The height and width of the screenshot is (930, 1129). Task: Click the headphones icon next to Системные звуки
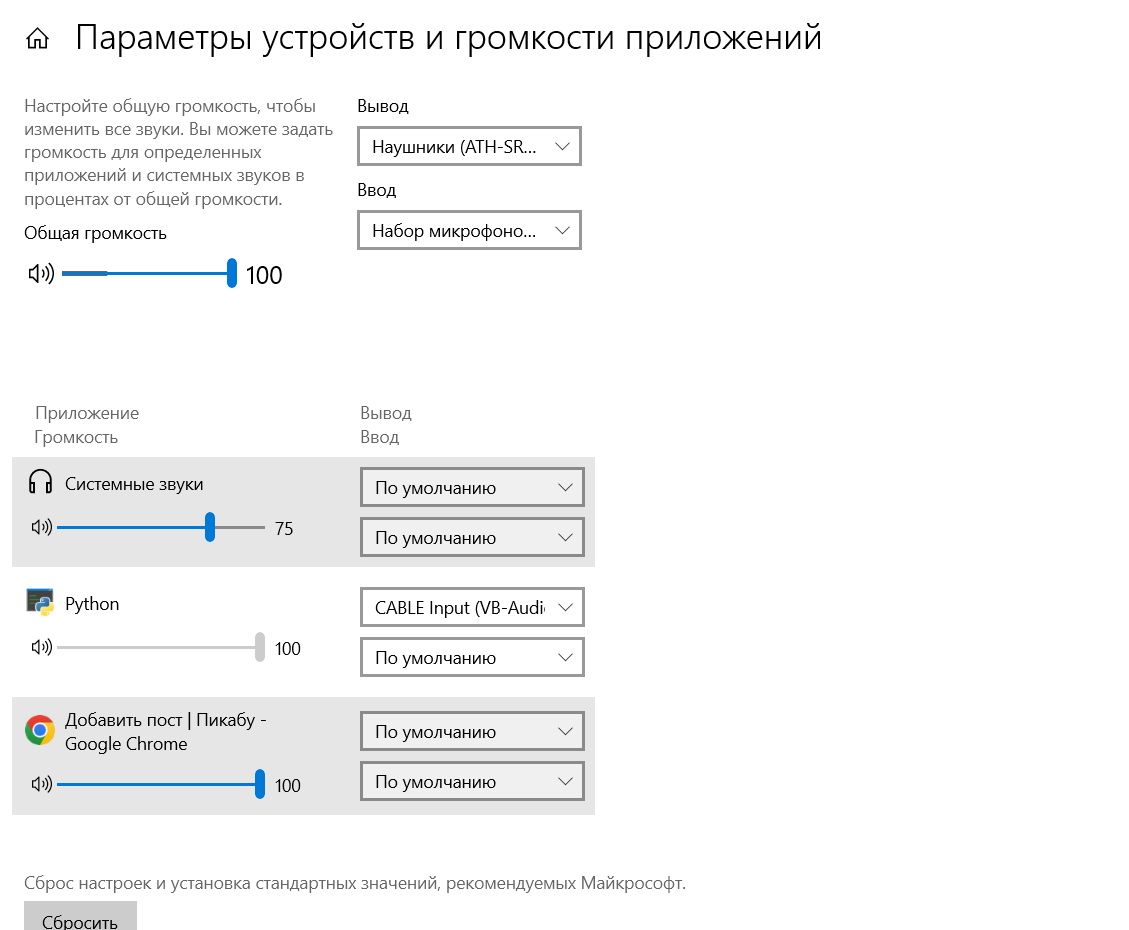[40, 482]
